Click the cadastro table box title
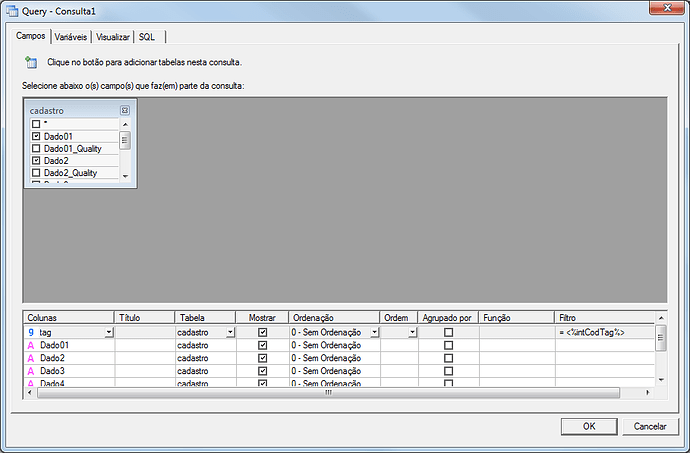 (x=47, y=111)
